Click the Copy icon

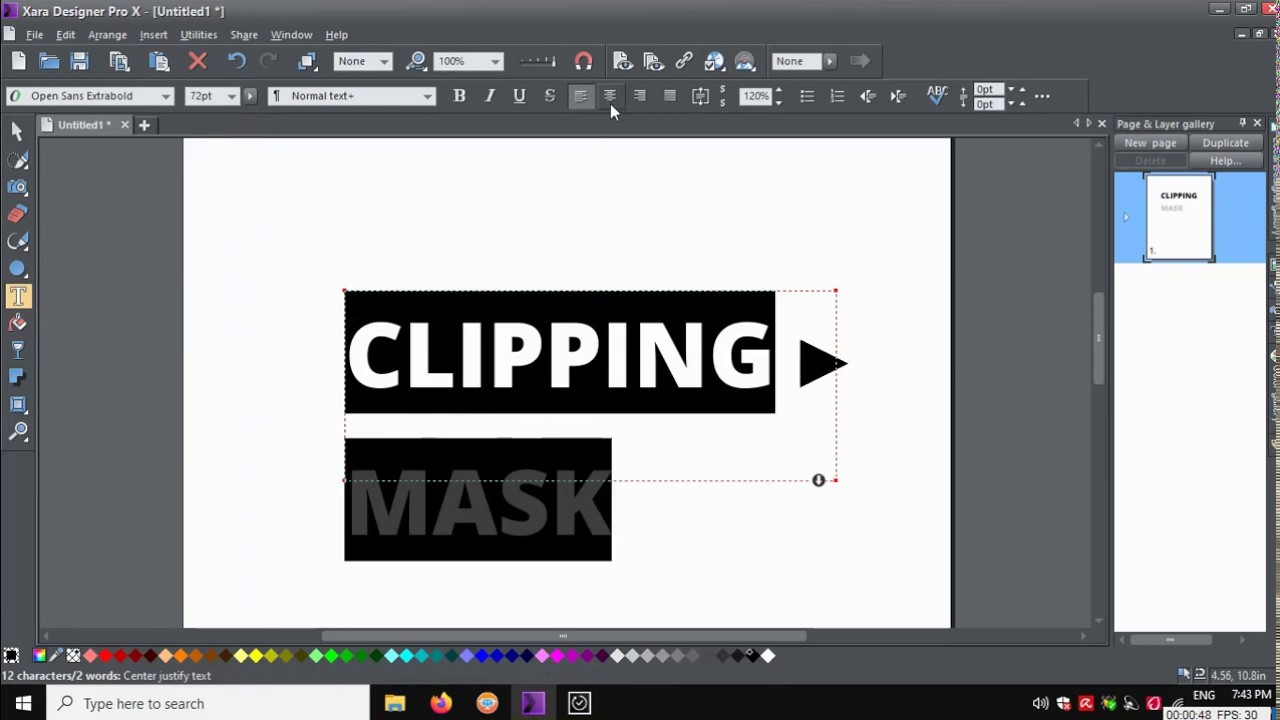click(x=119, y=61)
